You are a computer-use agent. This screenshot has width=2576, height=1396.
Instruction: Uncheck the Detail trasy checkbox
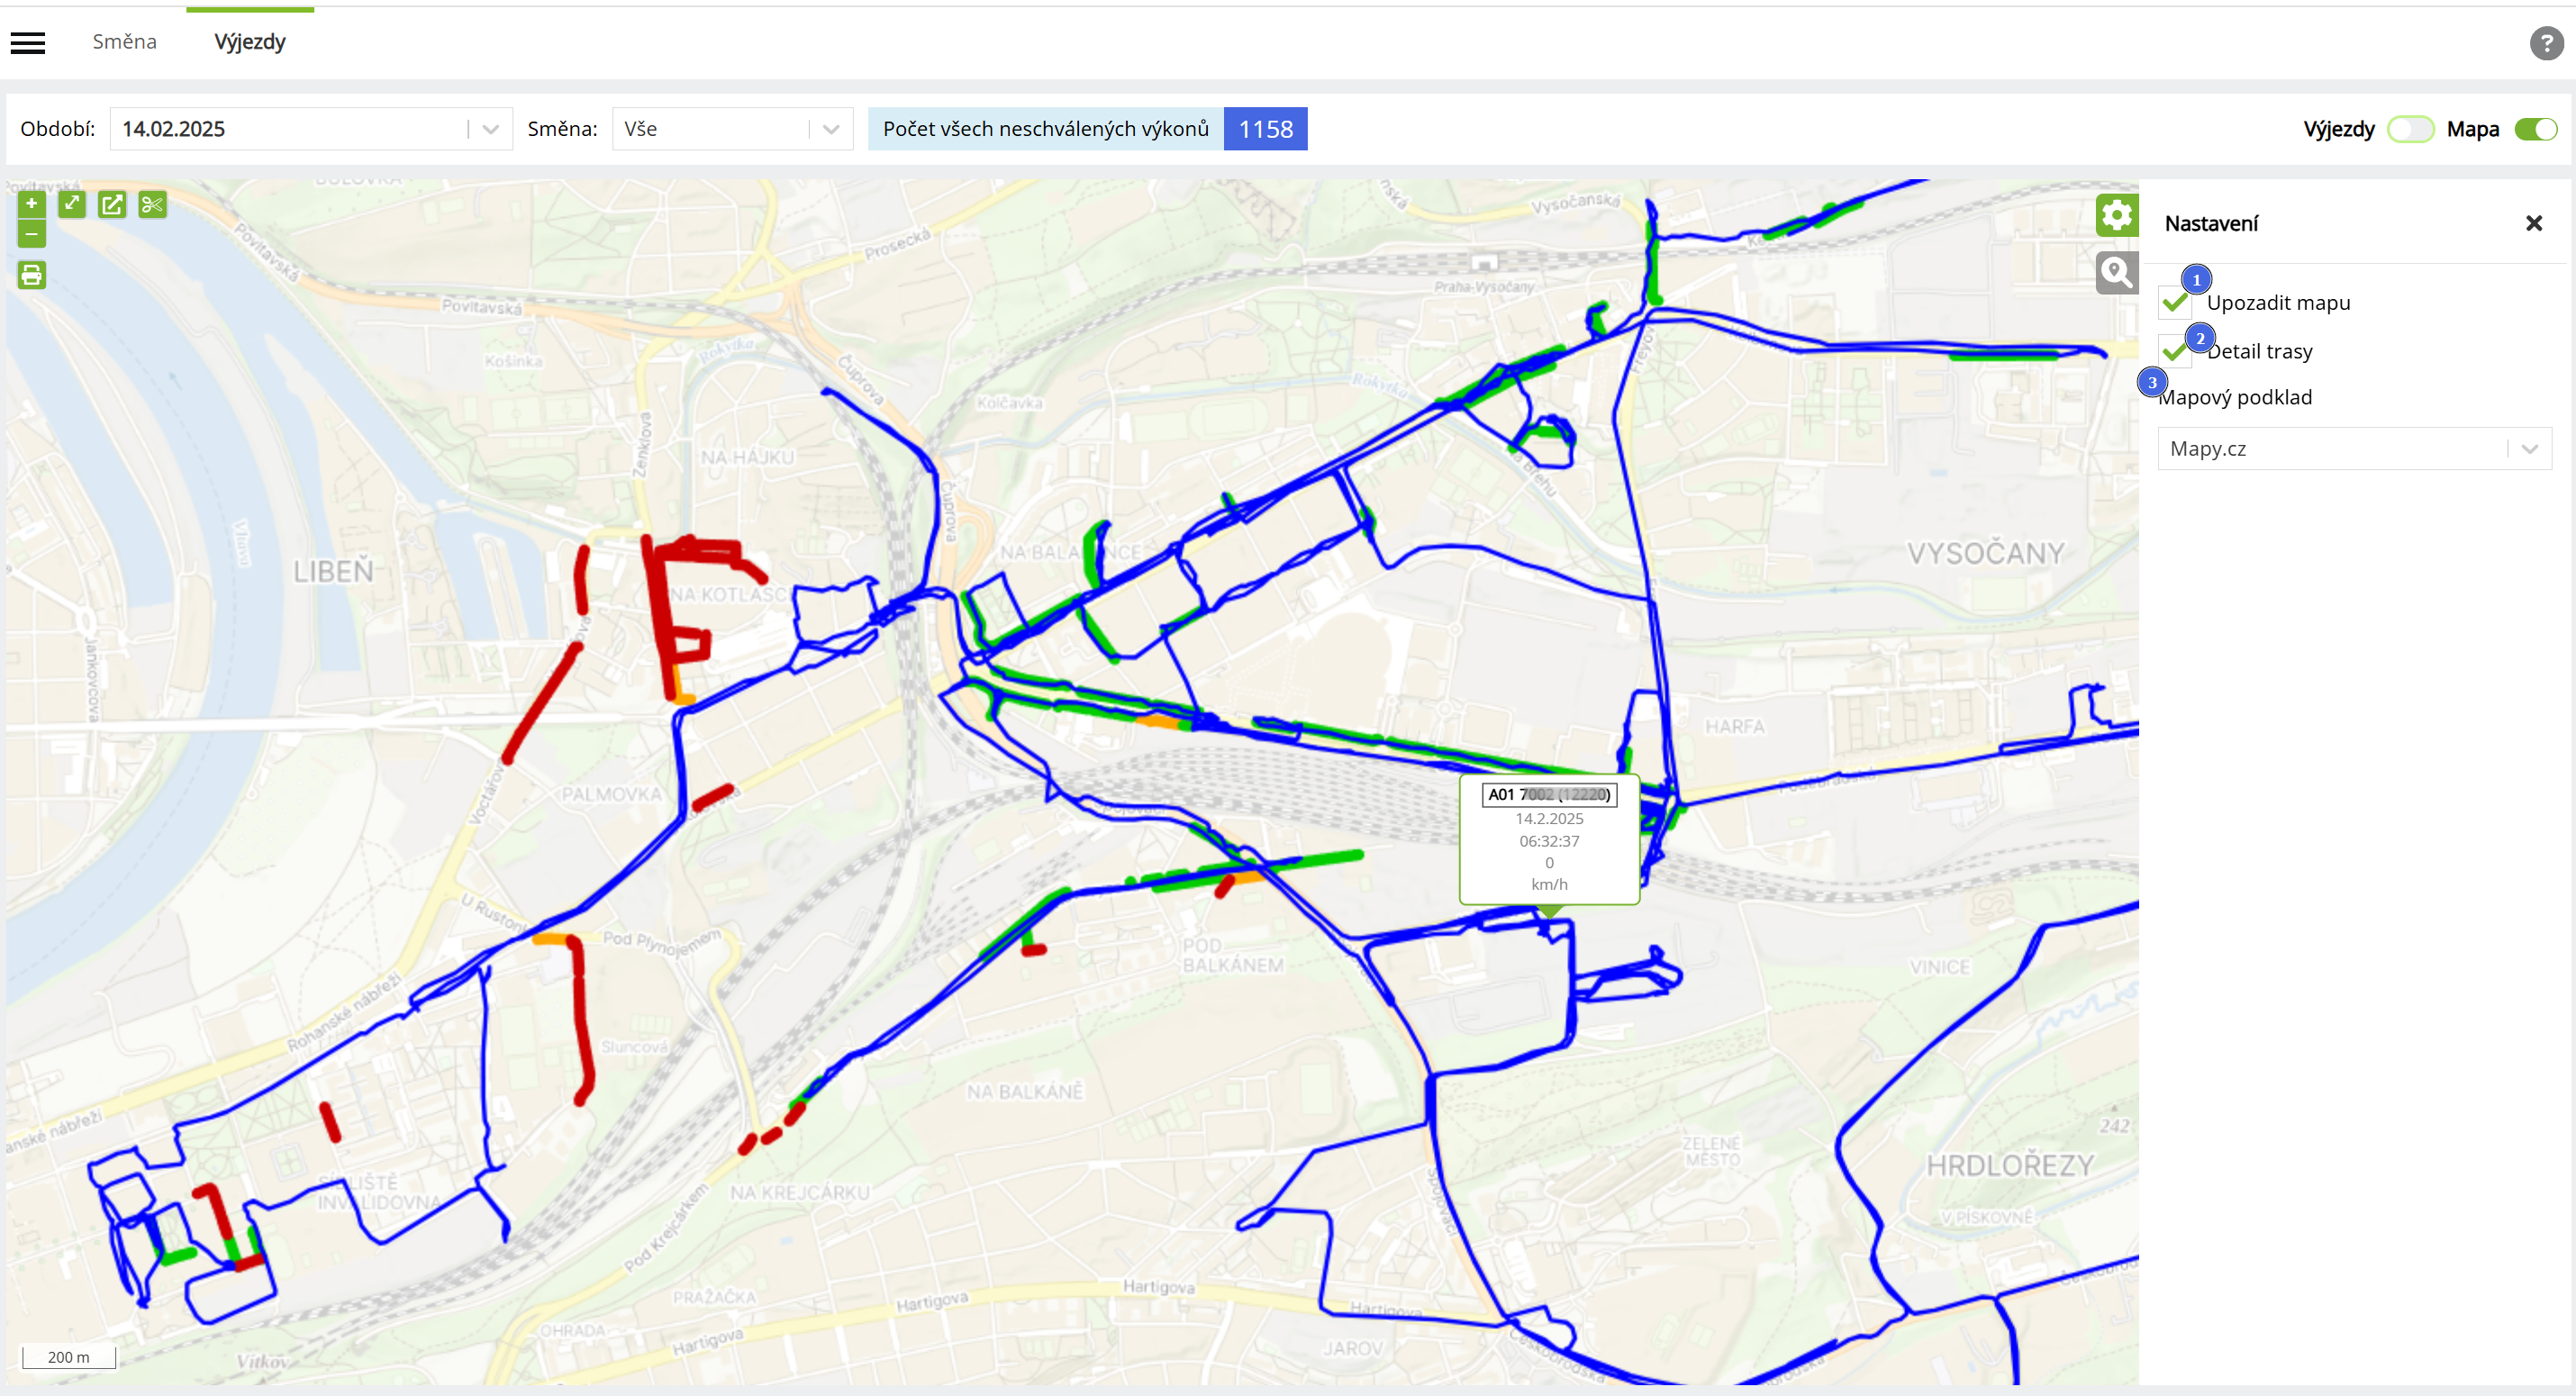2174,351
